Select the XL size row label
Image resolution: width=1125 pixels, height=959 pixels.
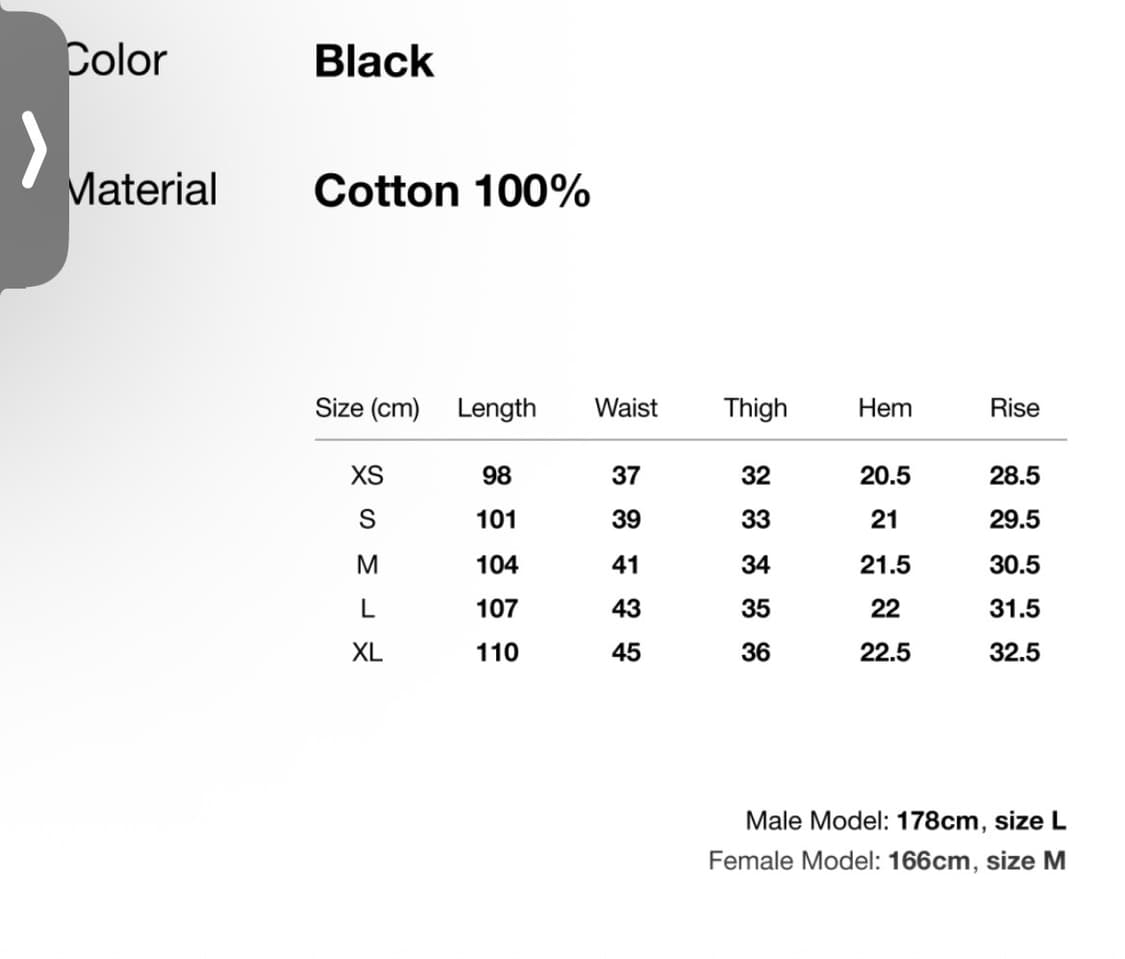[x=367, y=652]
